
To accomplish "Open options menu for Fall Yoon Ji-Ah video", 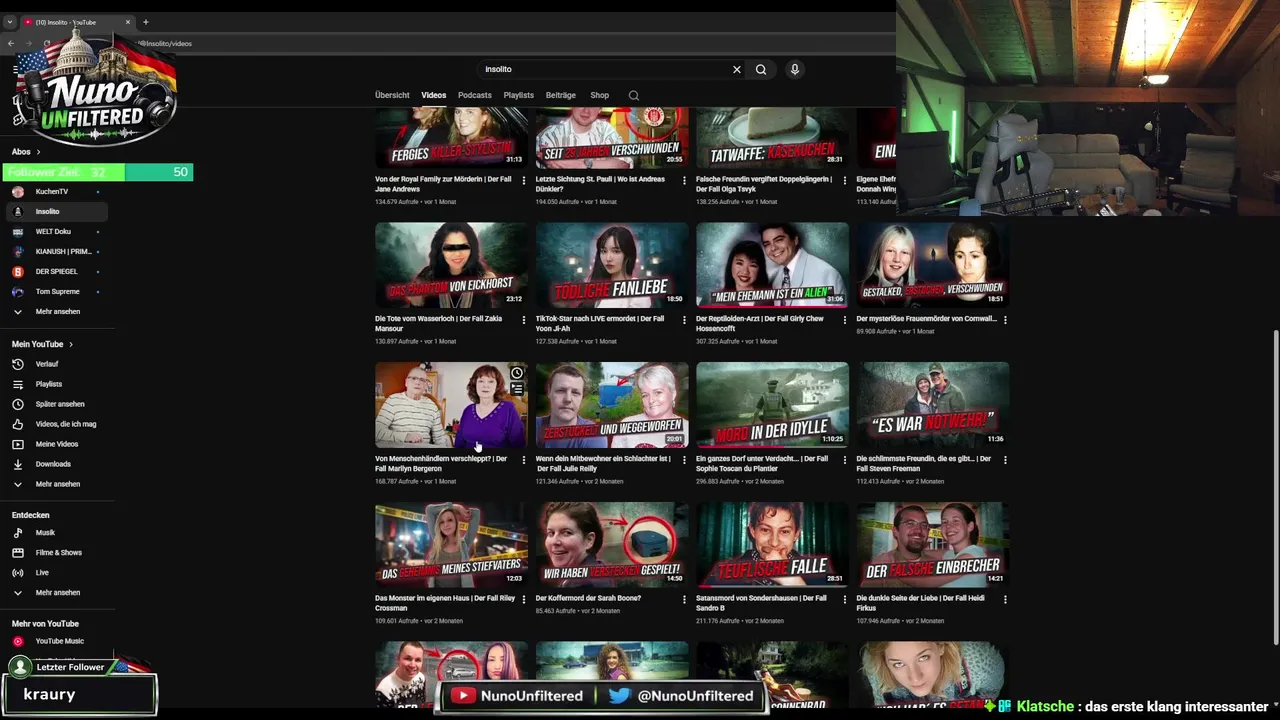I will 684,320.
